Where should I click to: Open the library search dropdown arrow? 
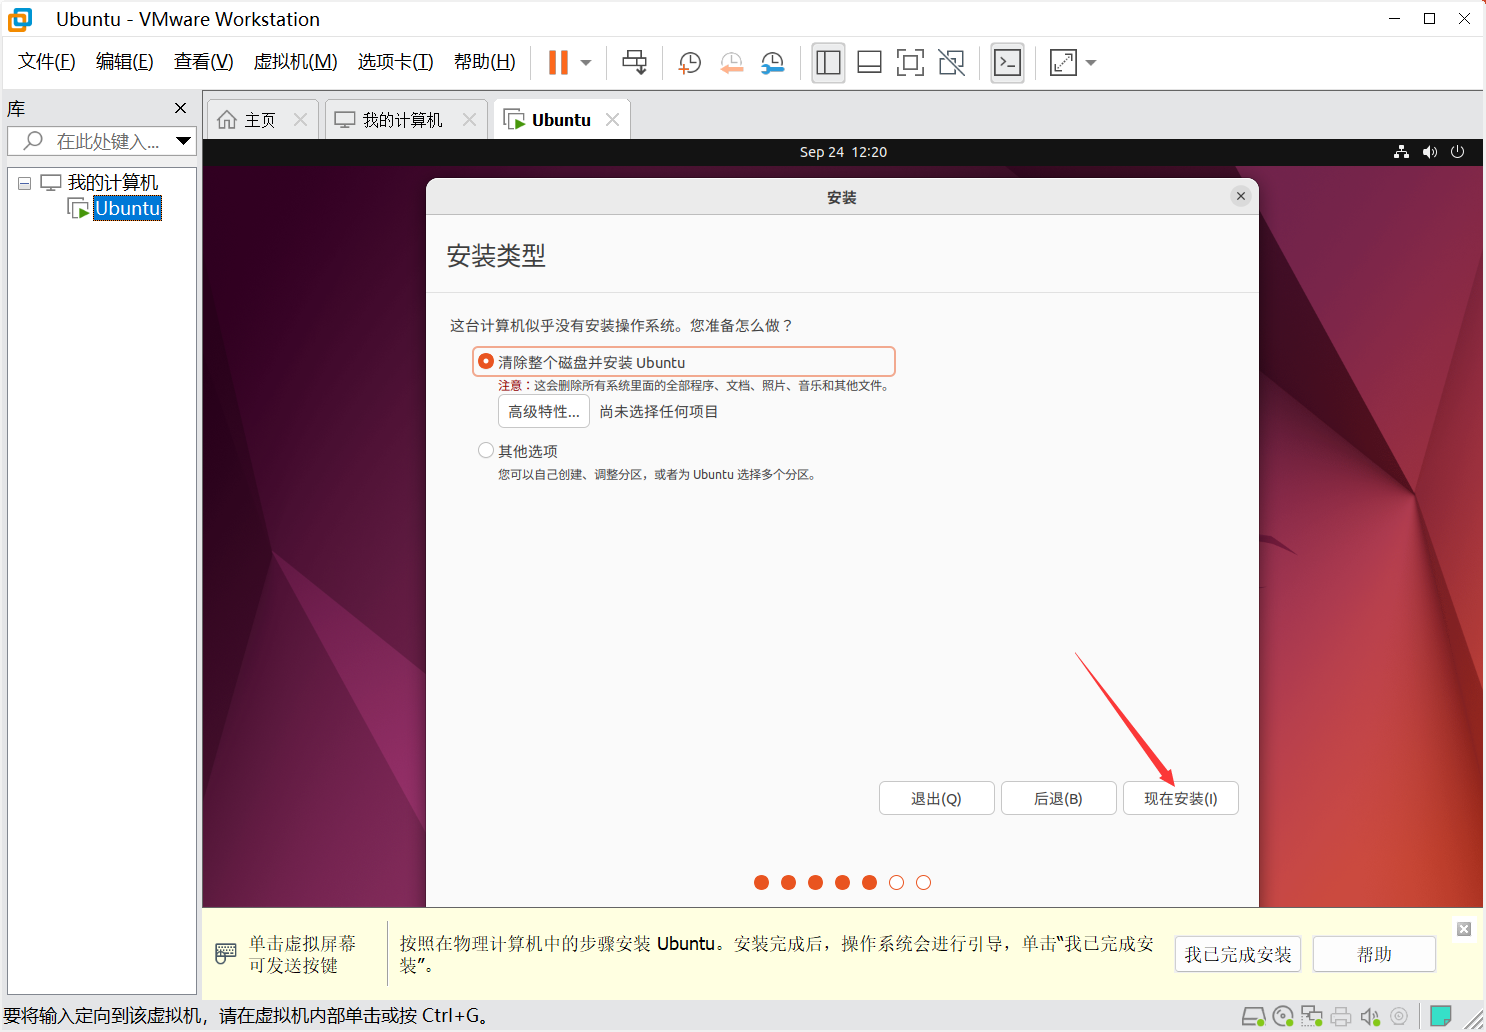coord(183,141)
